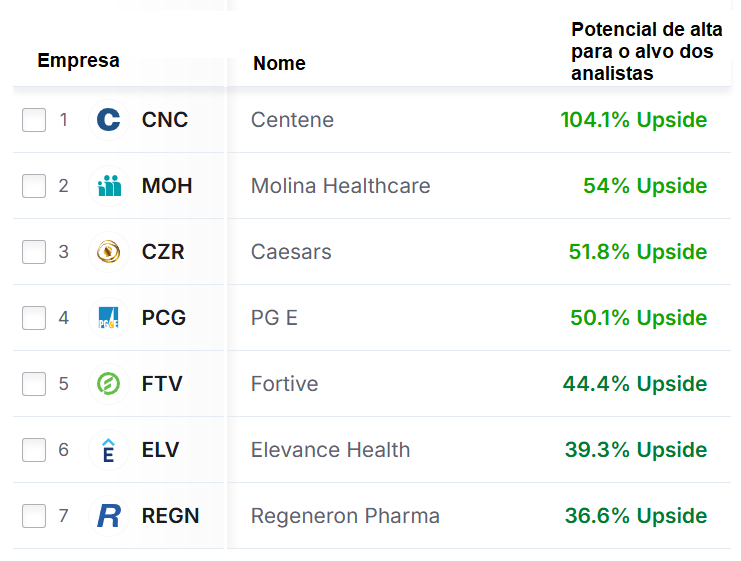Sort by Potencial de alta column header

coord(646,52)
